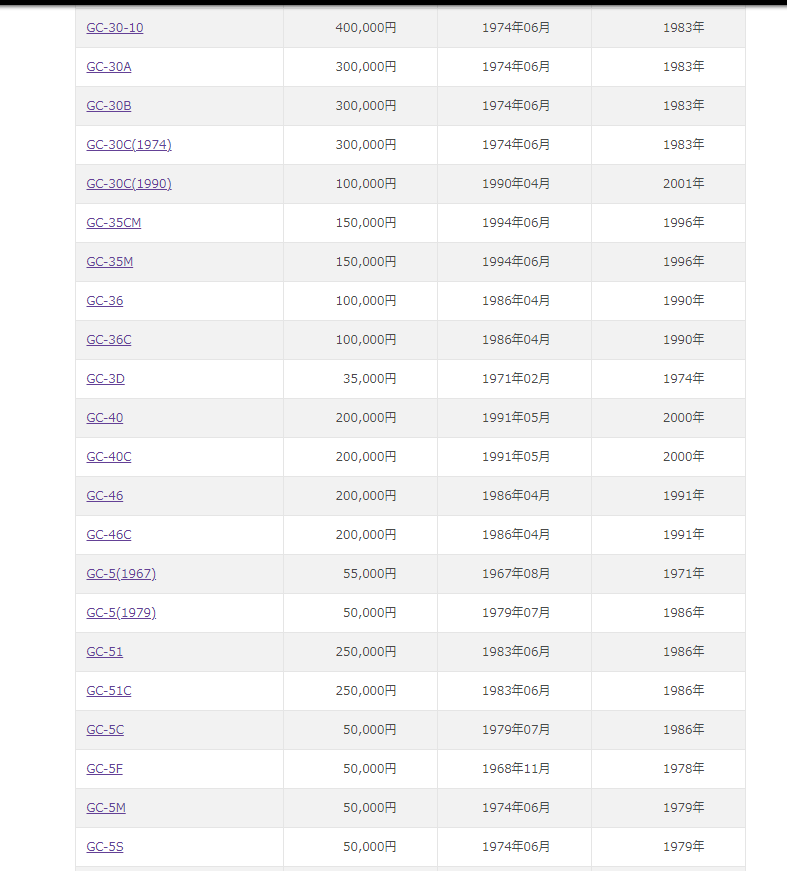This screenshot has height=871, width=787.
Task: Open the GC-30C(1990) entry
Action: pyautogui.click(x=129, y=183)
